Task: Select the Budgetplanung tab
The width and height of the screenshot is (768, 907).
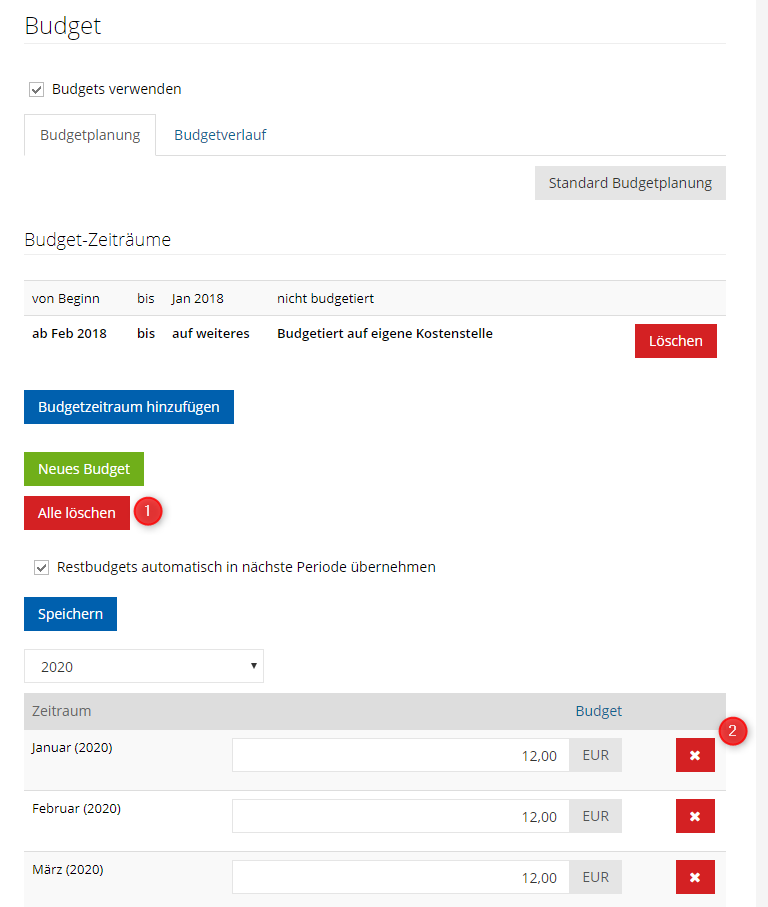Action: pos(90,135)
